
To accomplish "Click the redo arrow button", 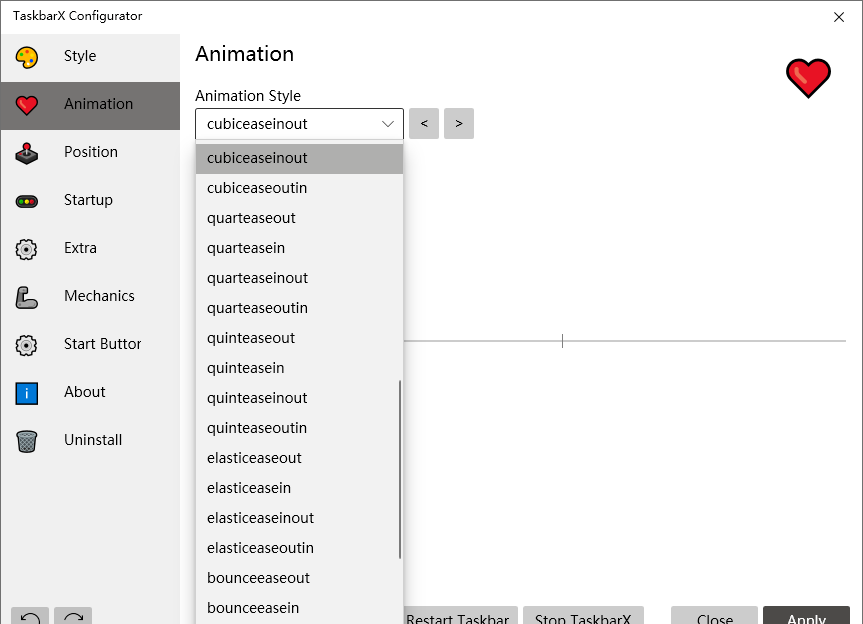I will (x=73, y=616).
